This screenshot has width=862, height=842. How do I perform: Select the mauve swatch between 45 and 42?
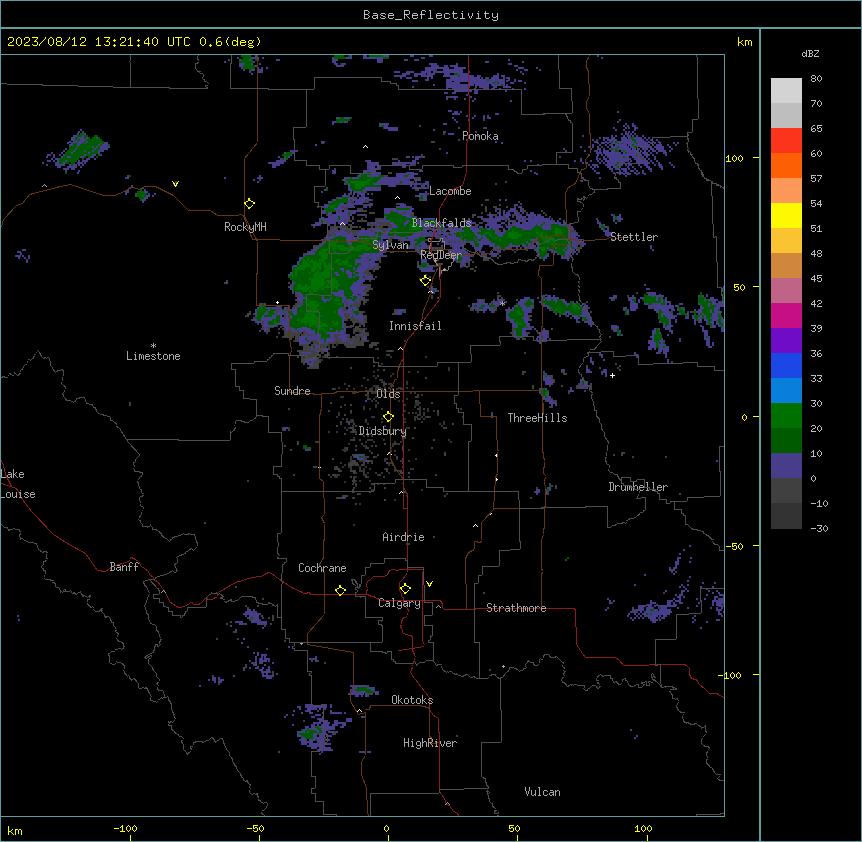coord(786,291)
